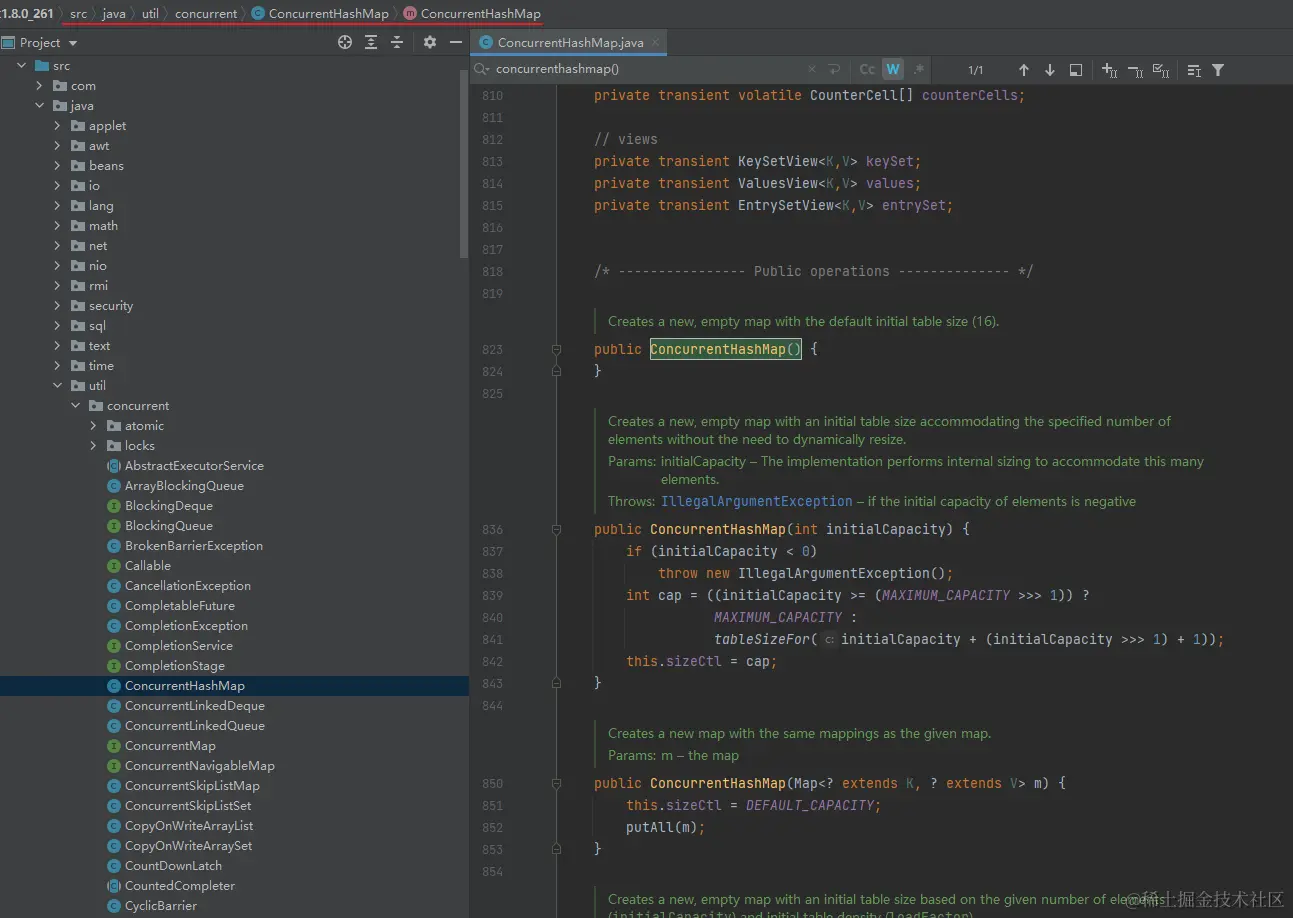Toggle Regex option in find bar
1293x918 pixels.
click(919, 70)
